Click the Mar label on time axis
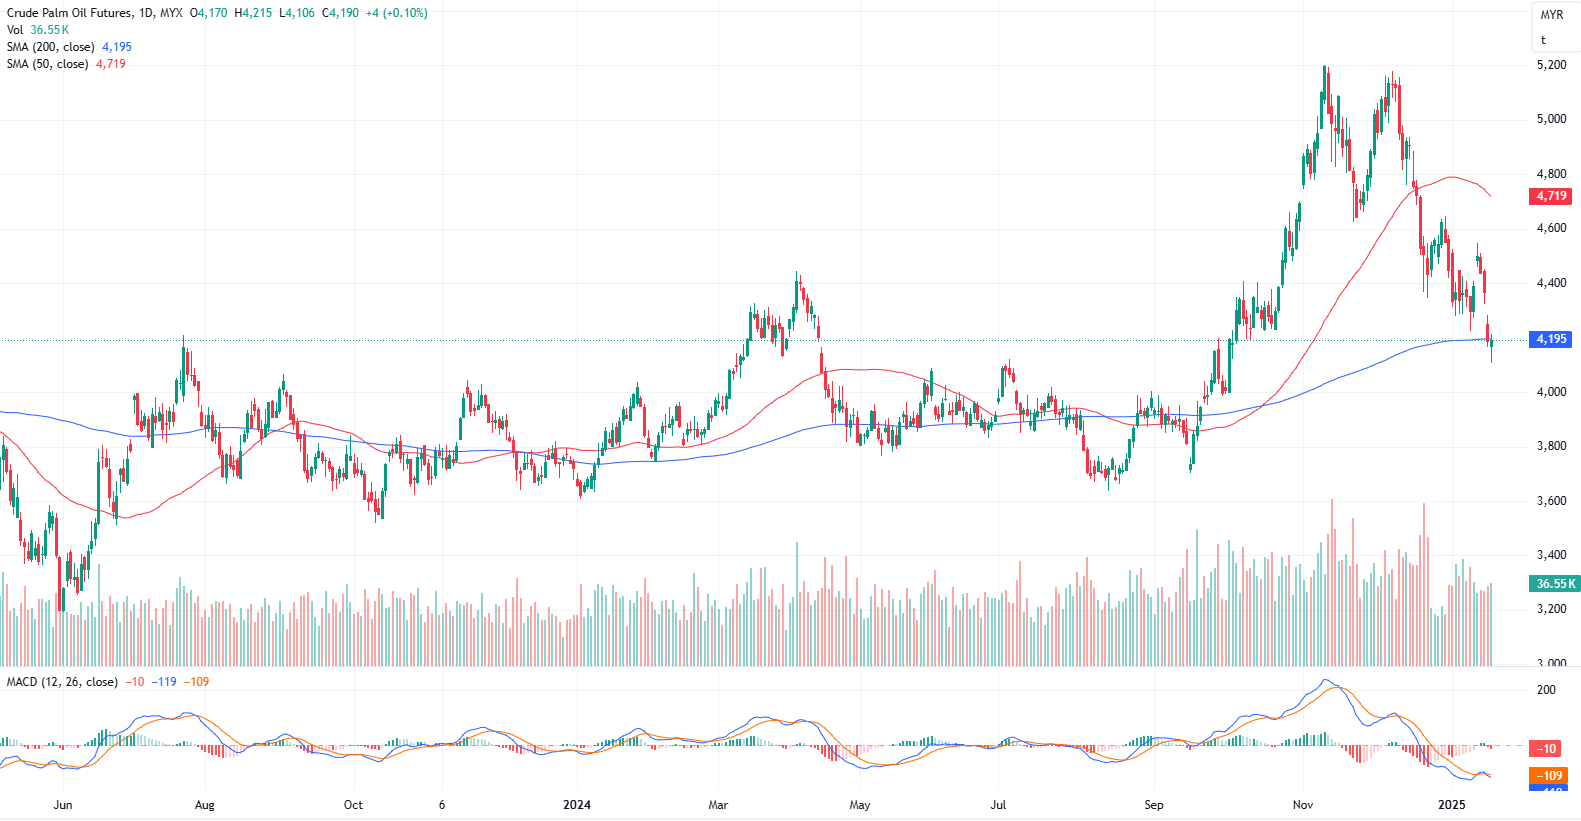This screenshot has width=1581, height=821. pos(718,805)
